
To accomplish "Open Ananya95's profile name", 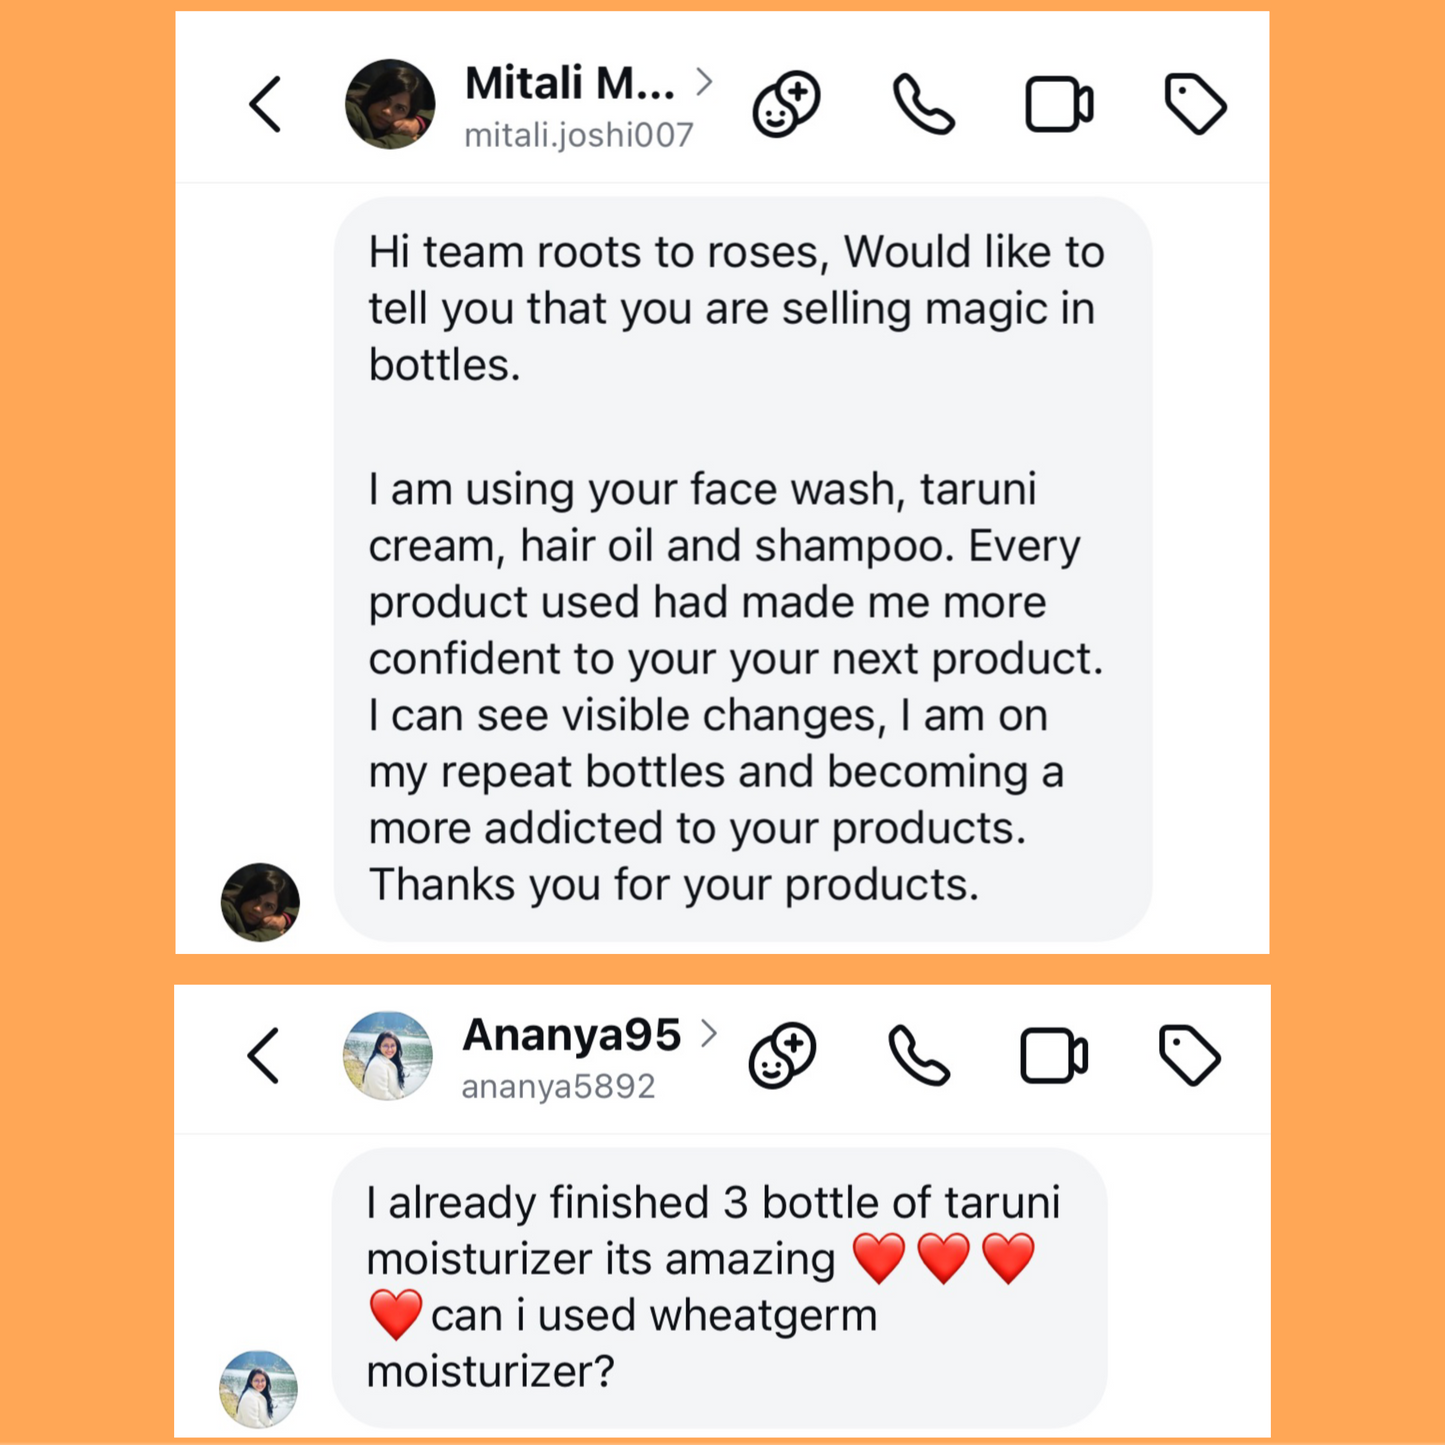I will pos(570,1037).
